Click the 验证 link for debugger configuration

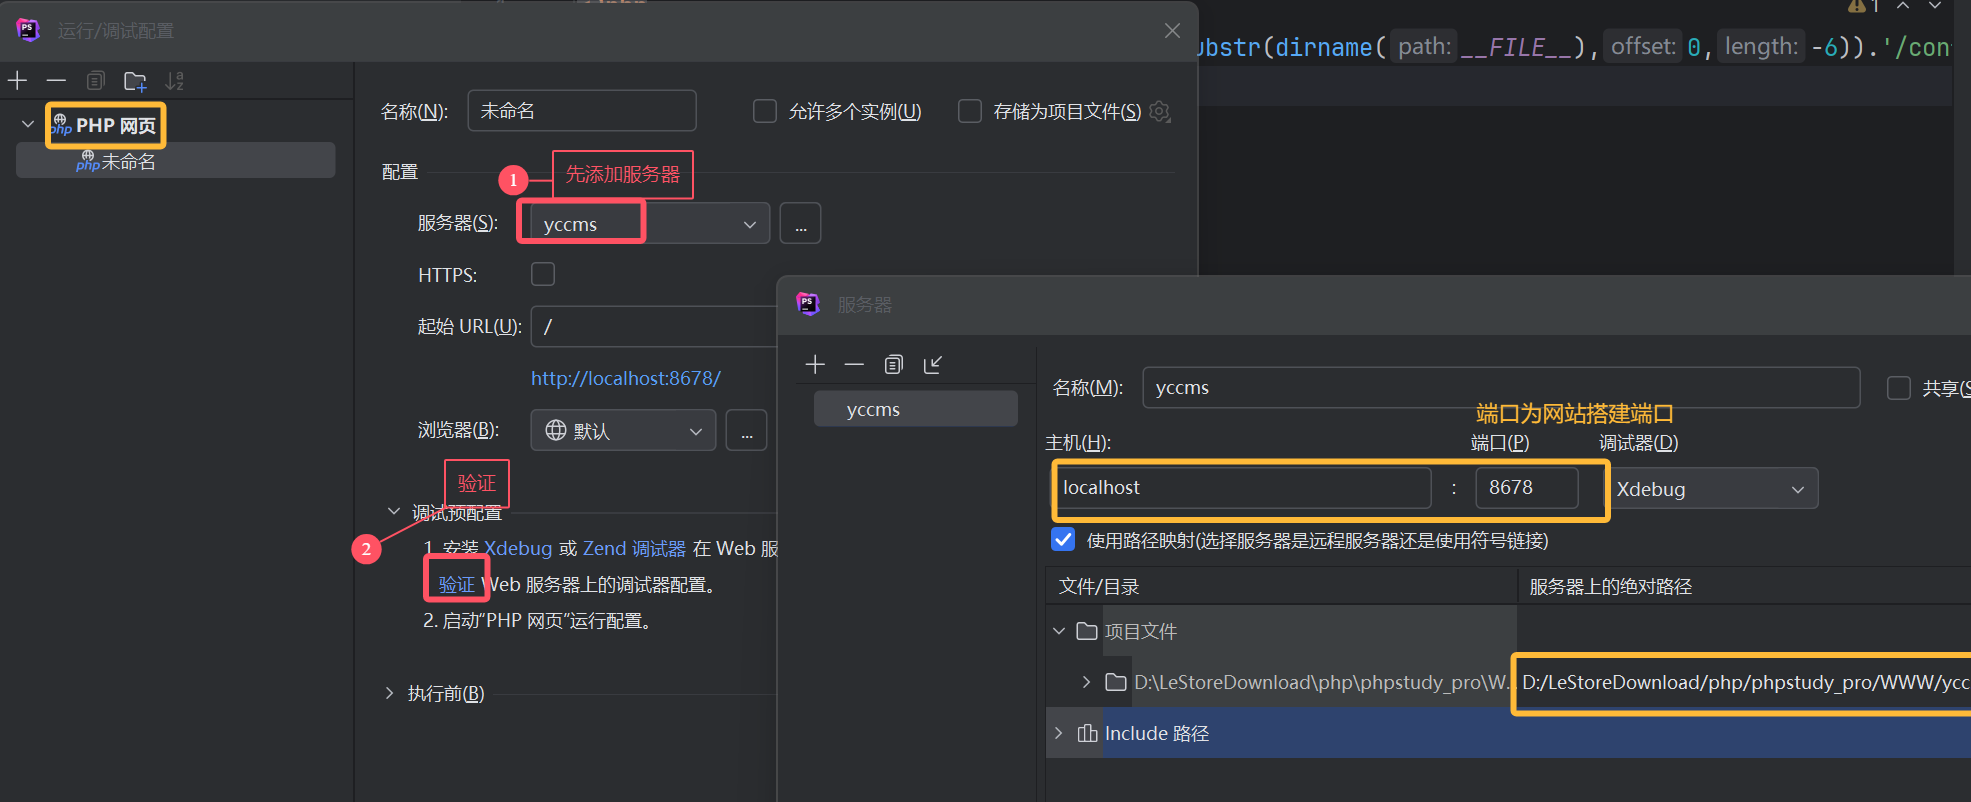[x=456, y=585]
